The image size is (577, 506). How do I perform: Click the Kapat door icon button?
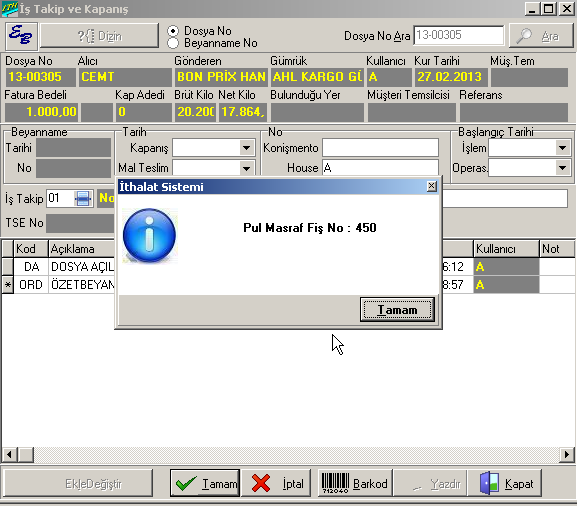click(506, 483)
